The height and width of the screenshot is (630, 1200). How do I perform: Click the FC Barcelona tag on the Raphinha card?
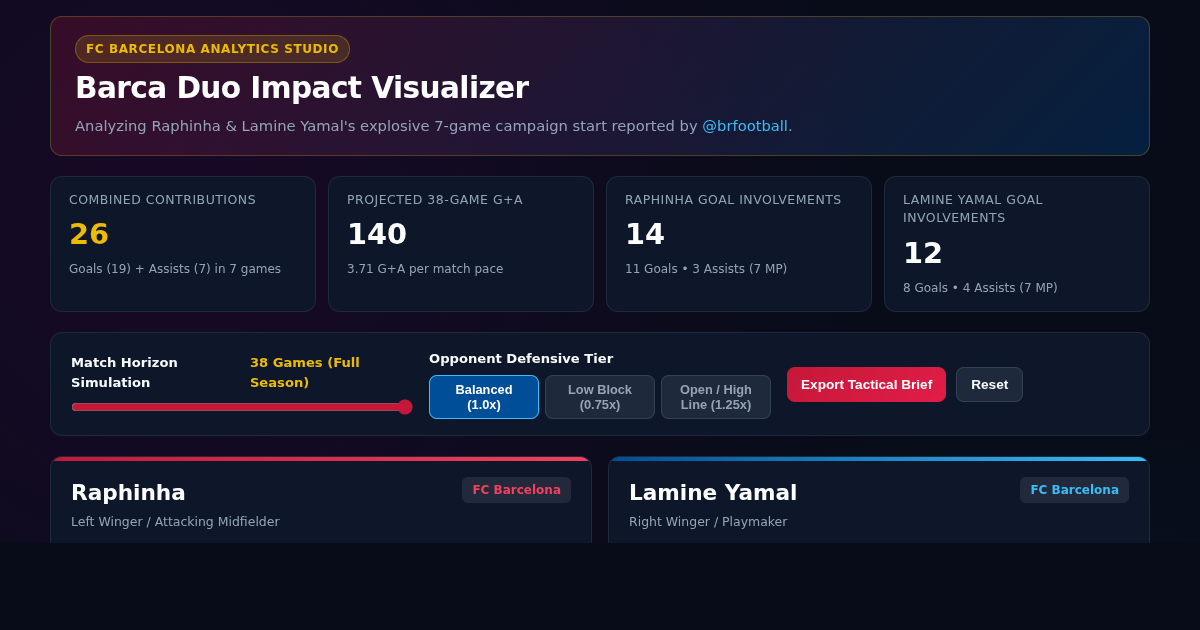(x=516, y=490)
